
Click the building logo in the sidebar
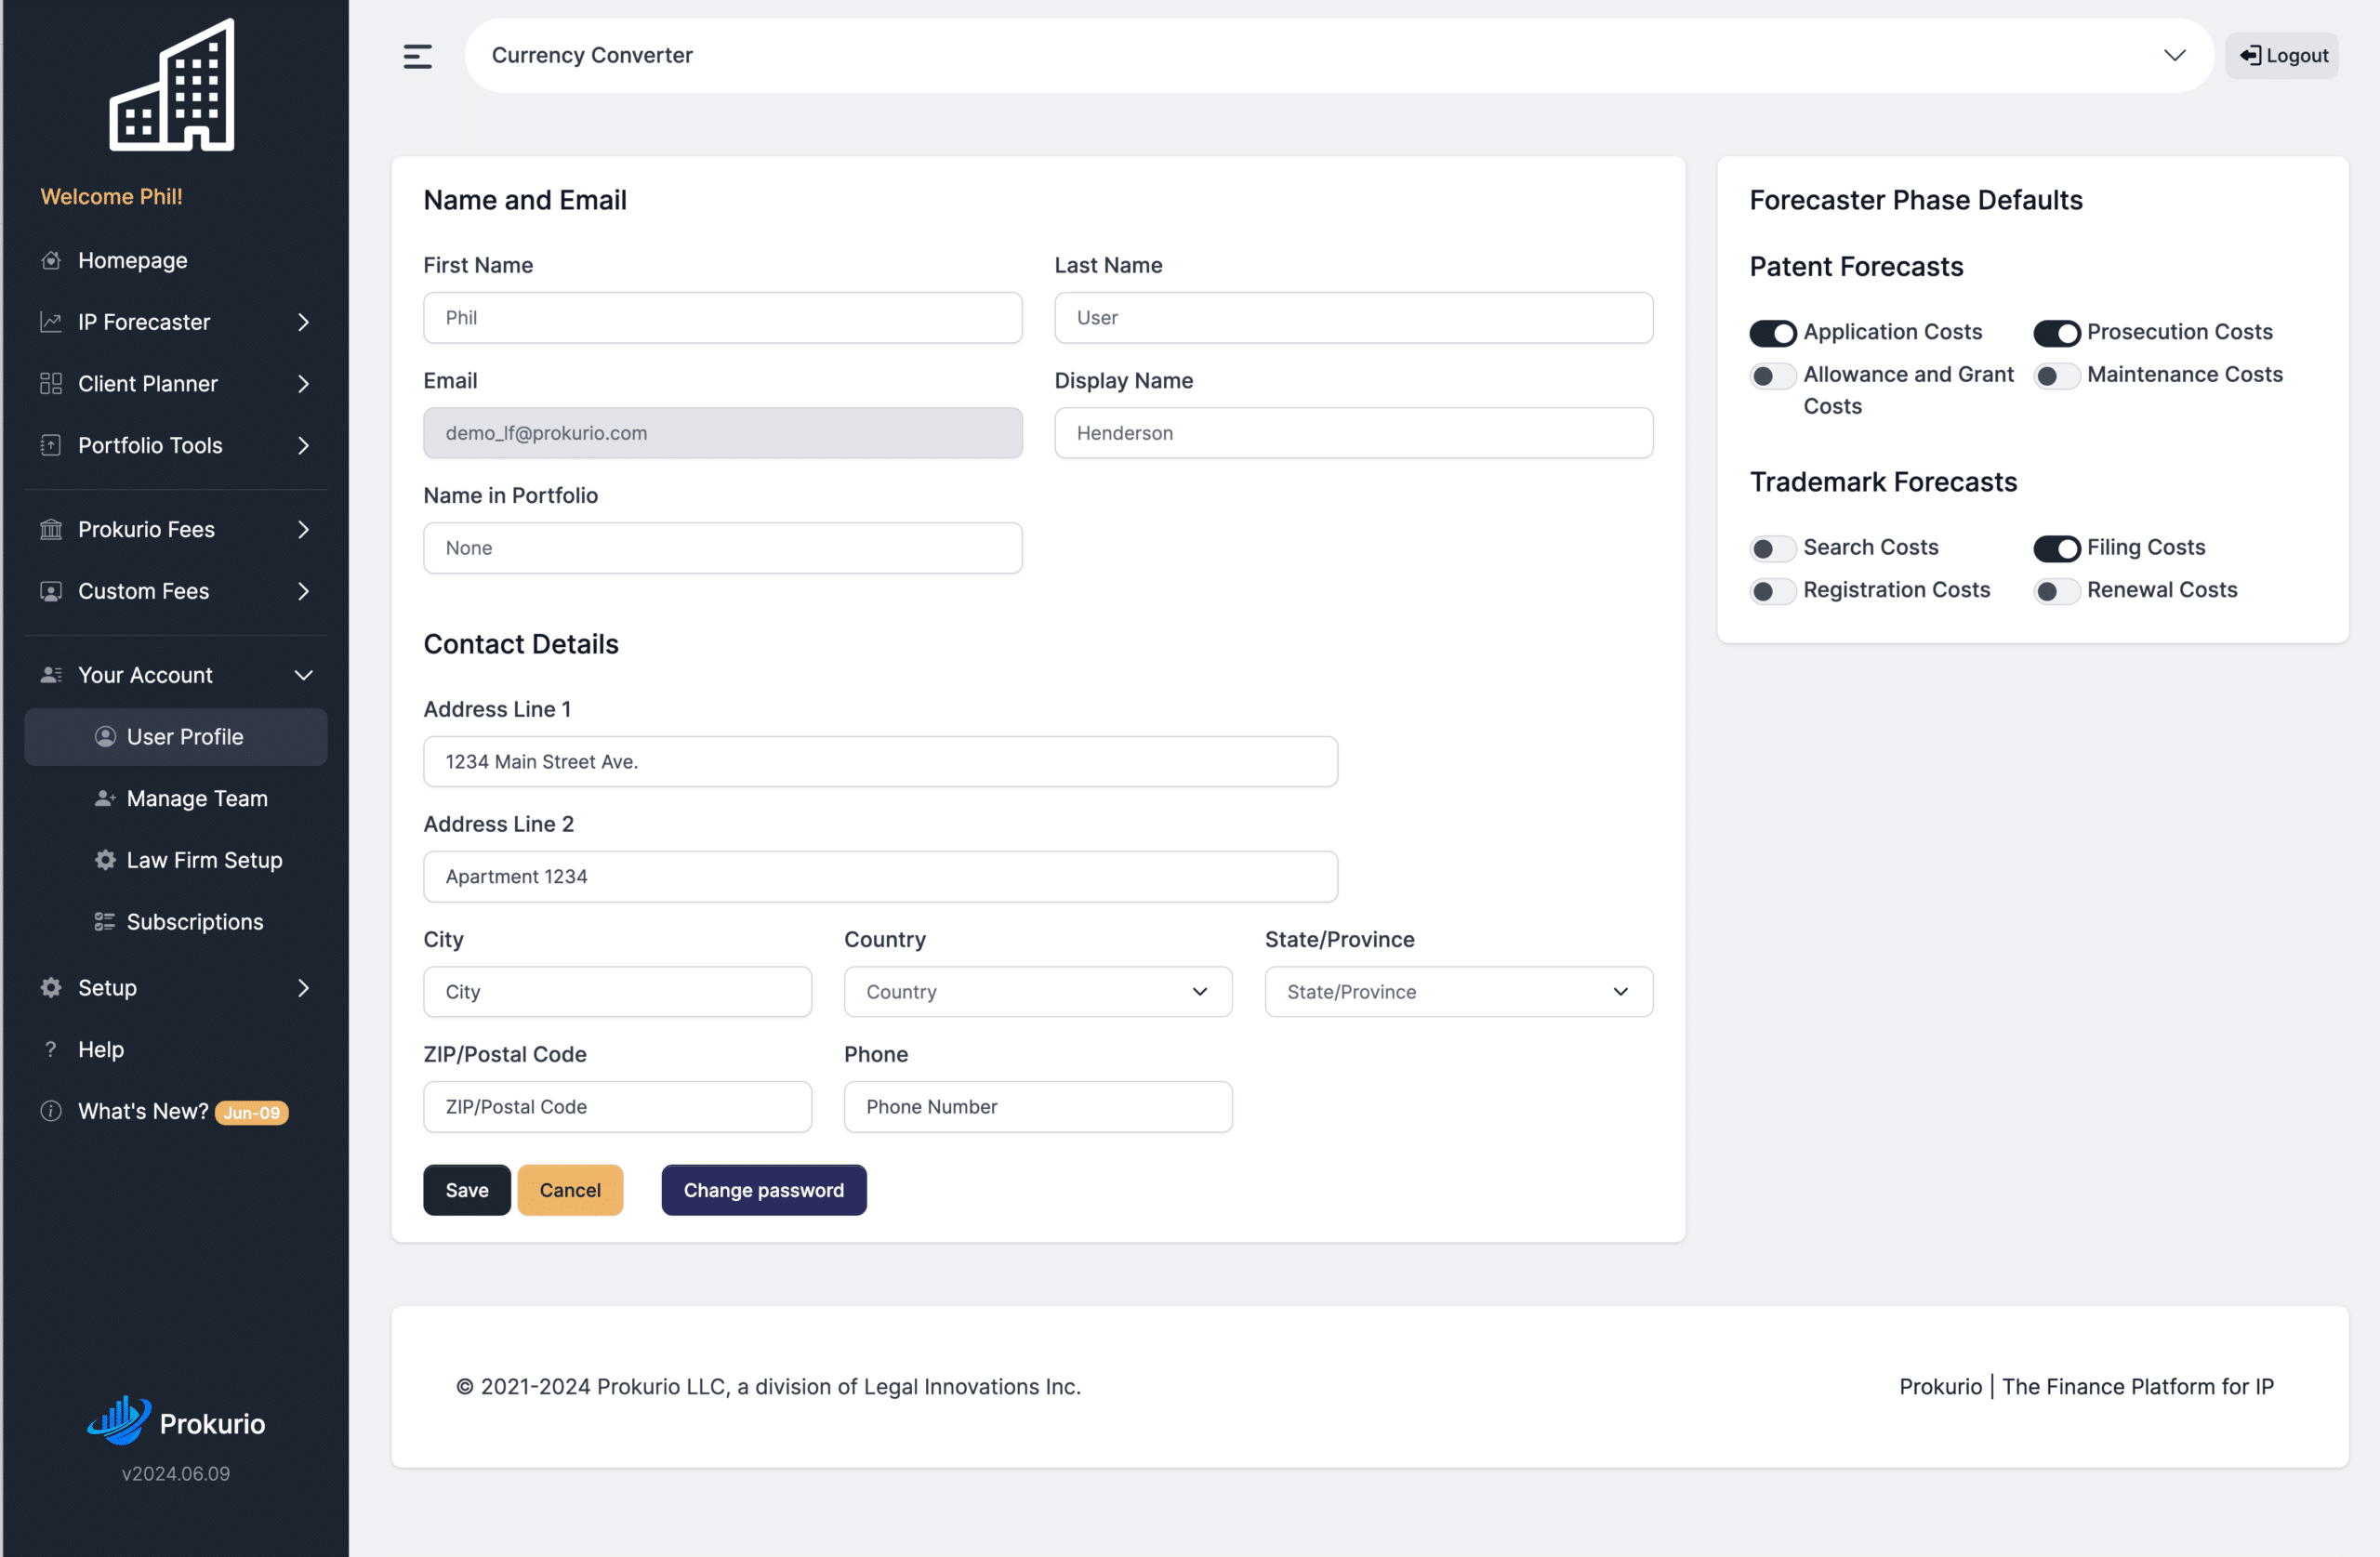click(172, 85)
